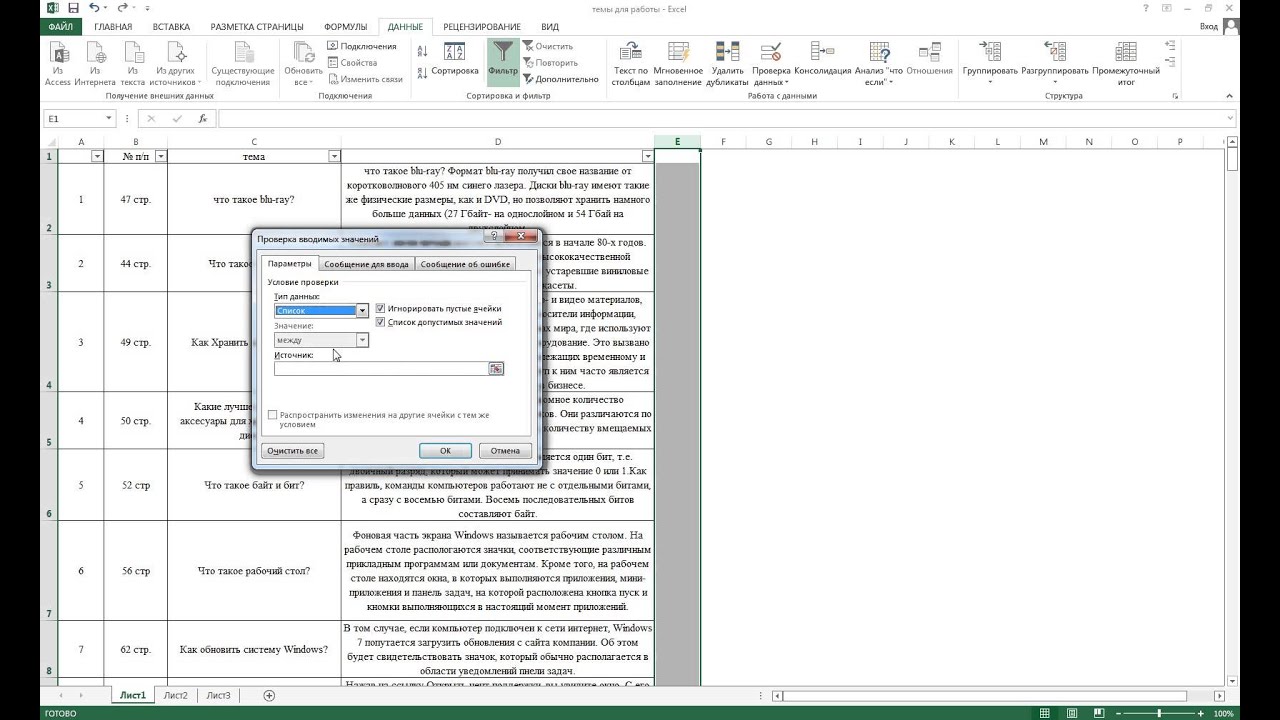
Task: Switch to Сообщение об ошибке tab
Action: [x=465, y=264]
